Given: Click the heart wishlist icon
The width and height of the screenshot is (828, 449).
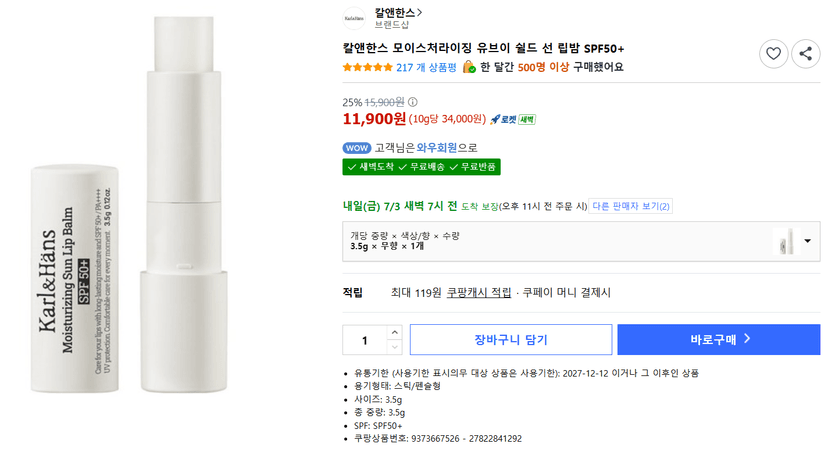Looking at the screenshot, I should 774,53.
